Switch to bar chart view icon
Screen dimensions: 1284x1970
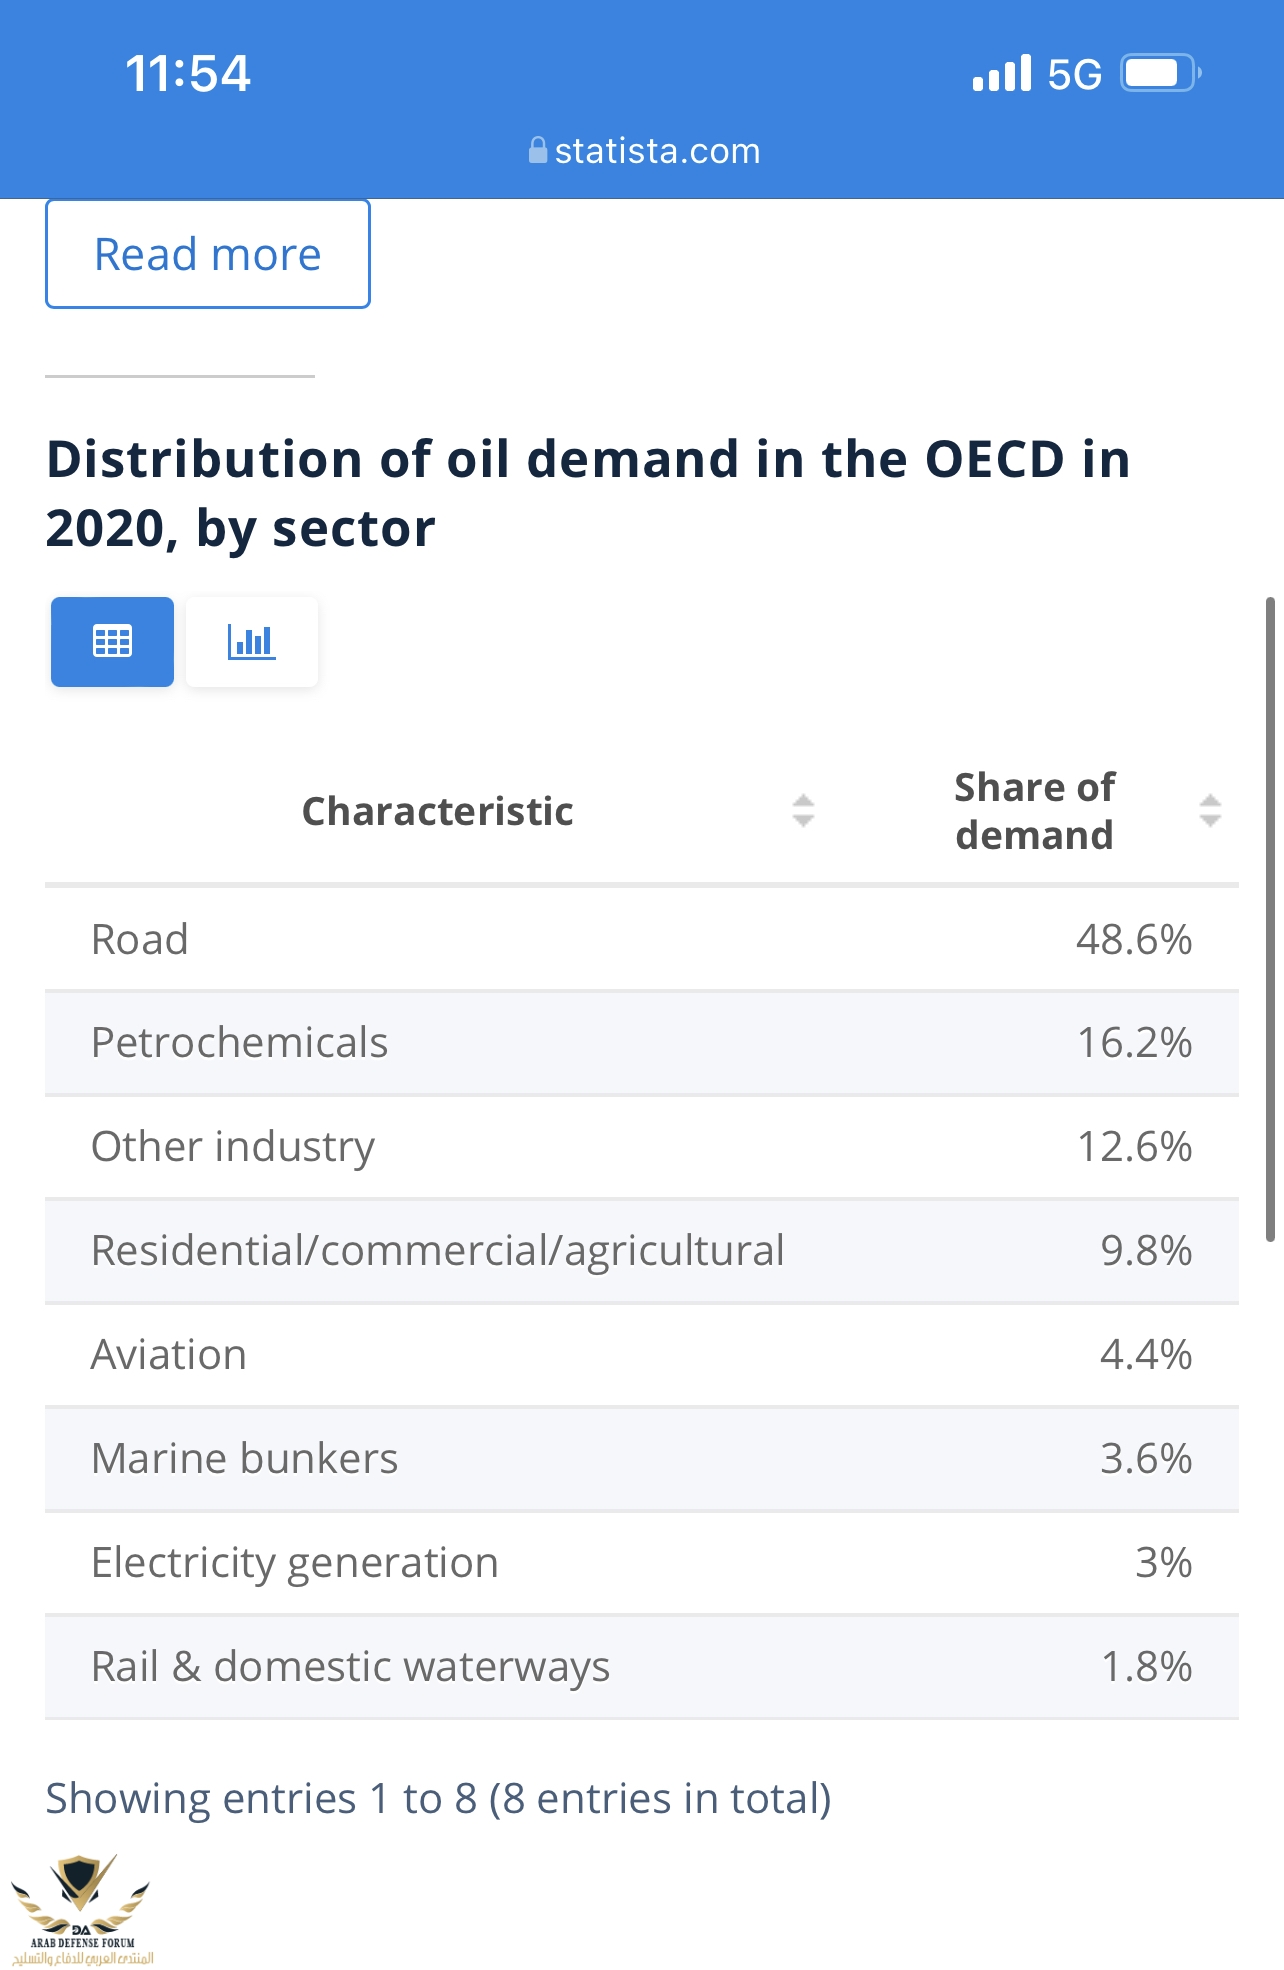click(x=251, y=641)
